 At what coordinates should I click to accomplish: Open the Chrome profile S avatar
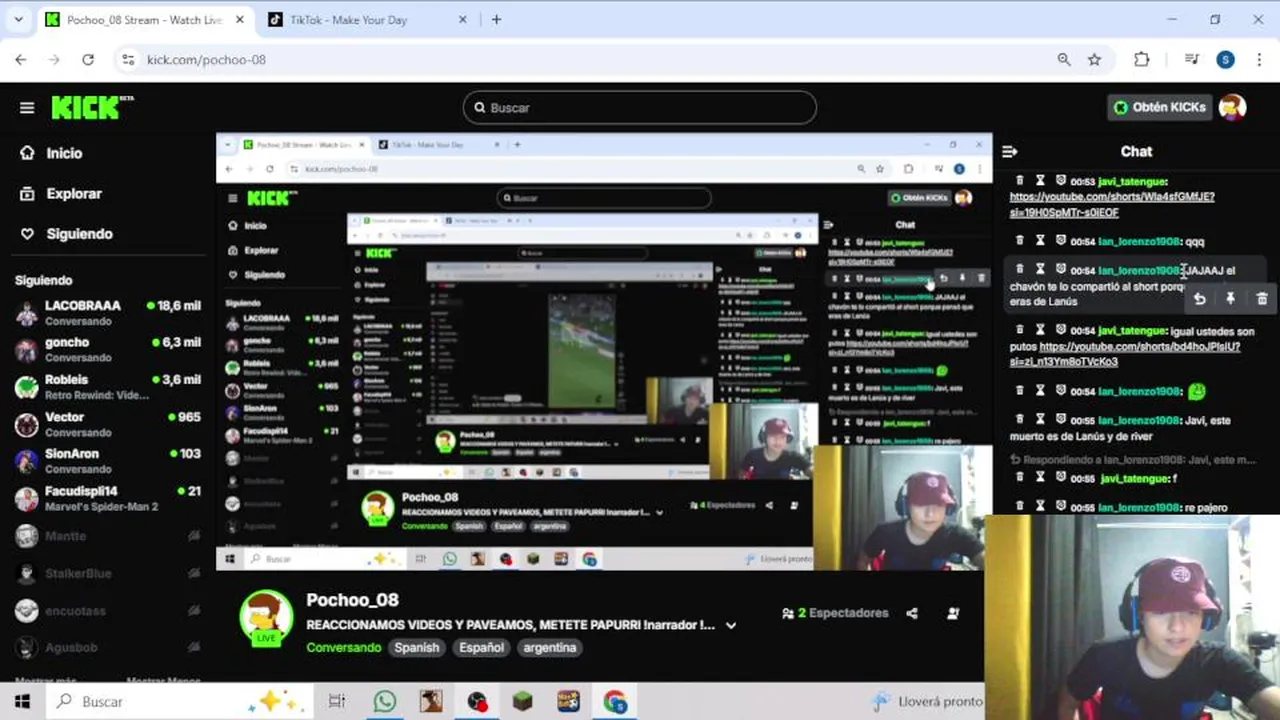tap(1226, 60)
